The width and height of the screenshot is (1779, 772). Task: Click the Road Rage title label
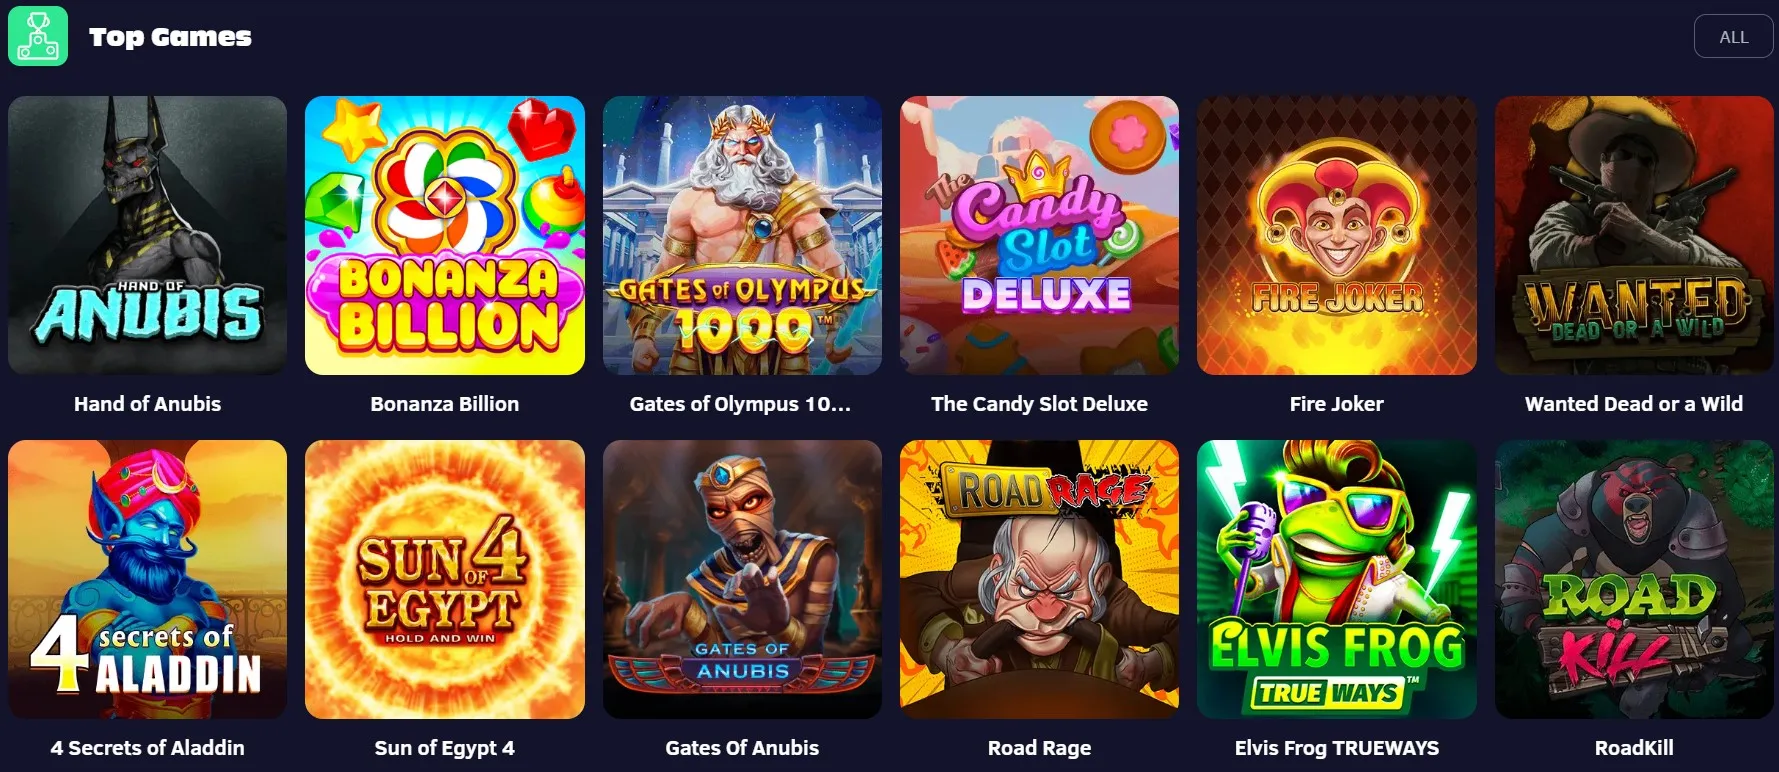pyautogui.click(x=1039, y=748)
